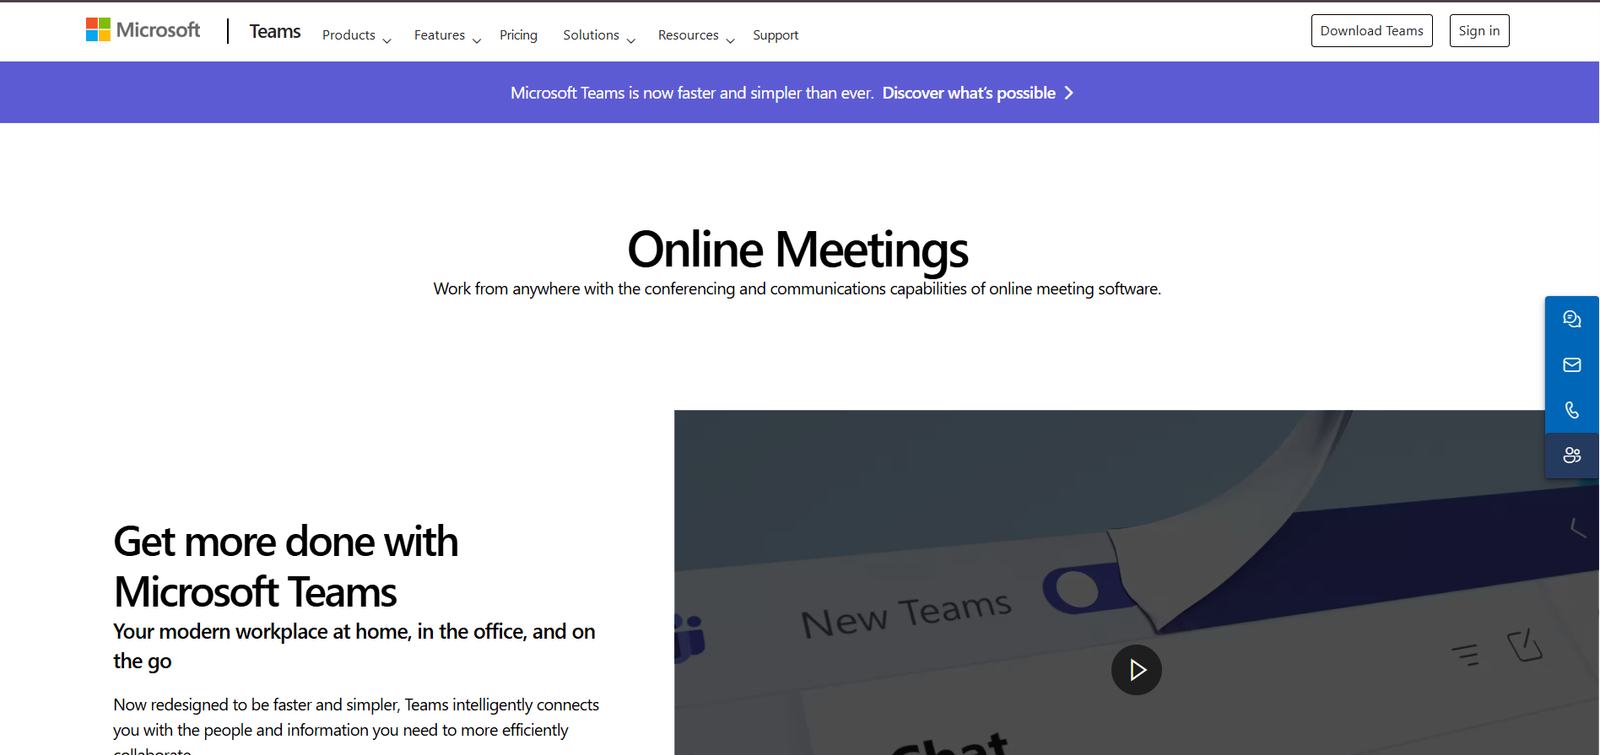The height and width of the screenshot is (755, 1600).
Task: Go to the Teams home link
Action: click(x=275, y=32)
